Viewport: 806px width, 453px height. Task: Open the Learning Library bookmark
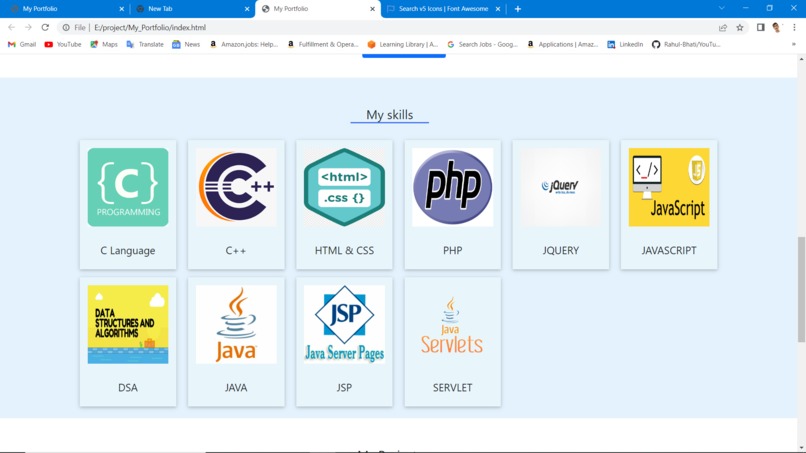402,44
